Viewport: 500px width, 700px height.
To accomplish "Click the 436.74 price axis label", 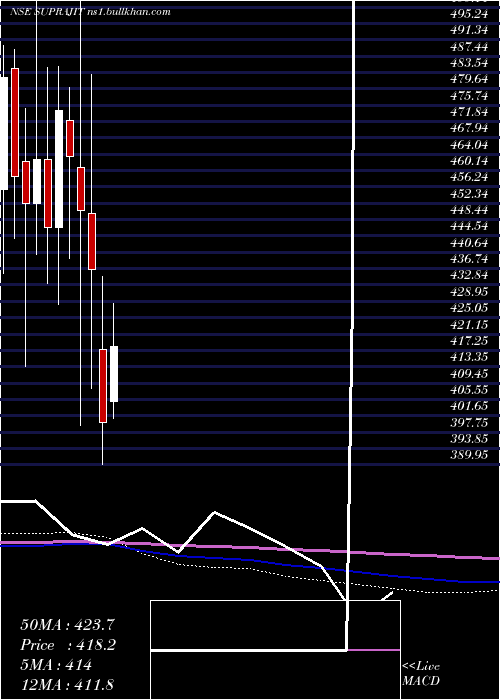I will click(x=469, y=259).
